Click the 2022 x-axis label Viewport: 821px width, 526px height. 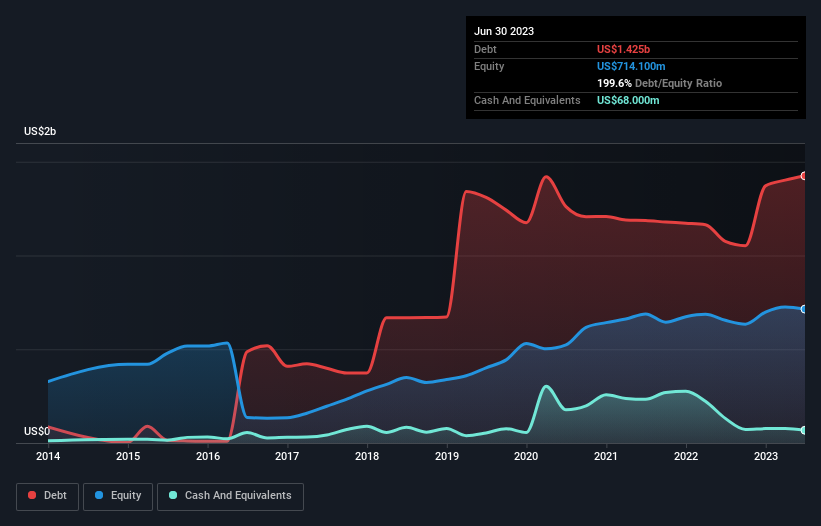[686, 456]
